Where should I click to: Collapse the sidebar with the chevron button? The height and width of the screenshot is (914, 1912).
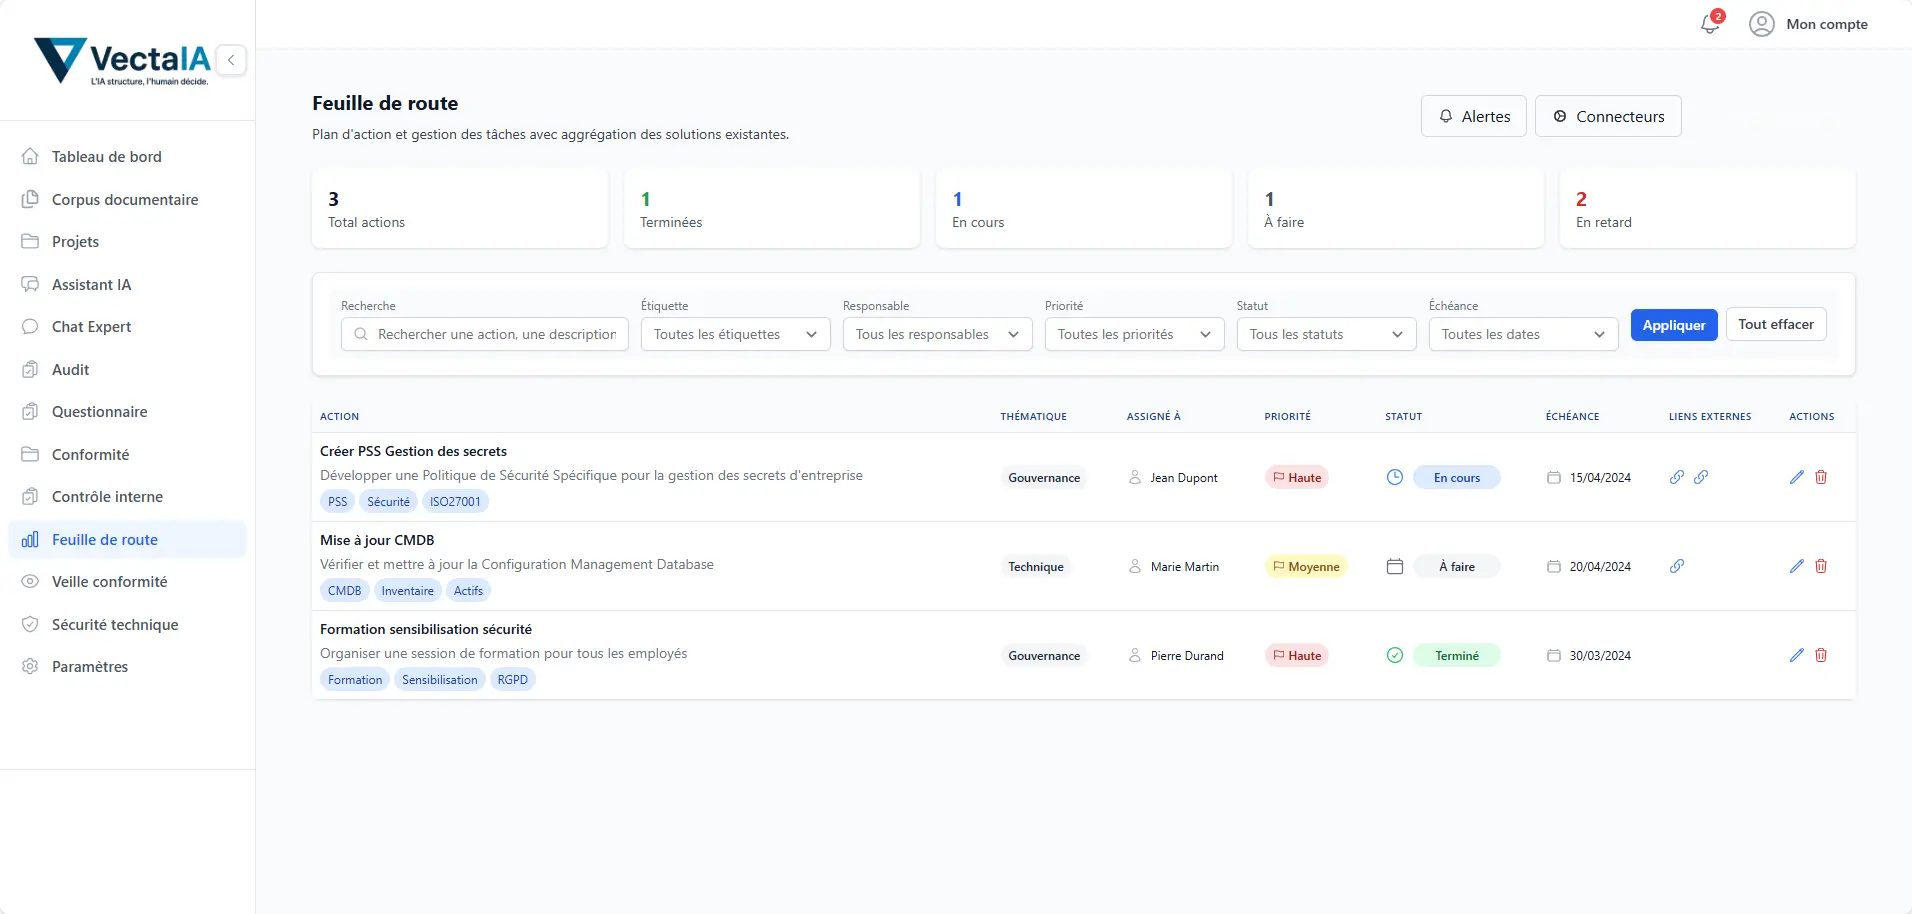231,60
